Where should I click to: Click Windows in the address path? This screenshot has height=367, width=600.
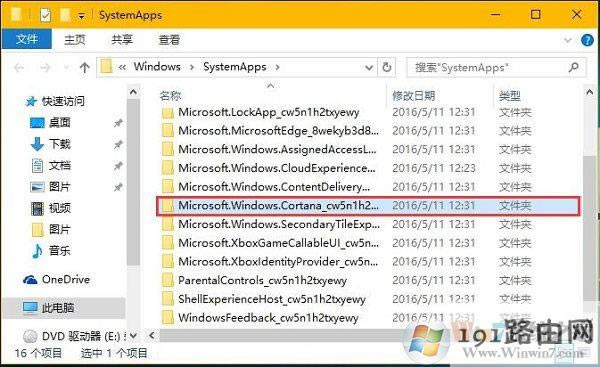pyautogui.click(x=157, y=67)
